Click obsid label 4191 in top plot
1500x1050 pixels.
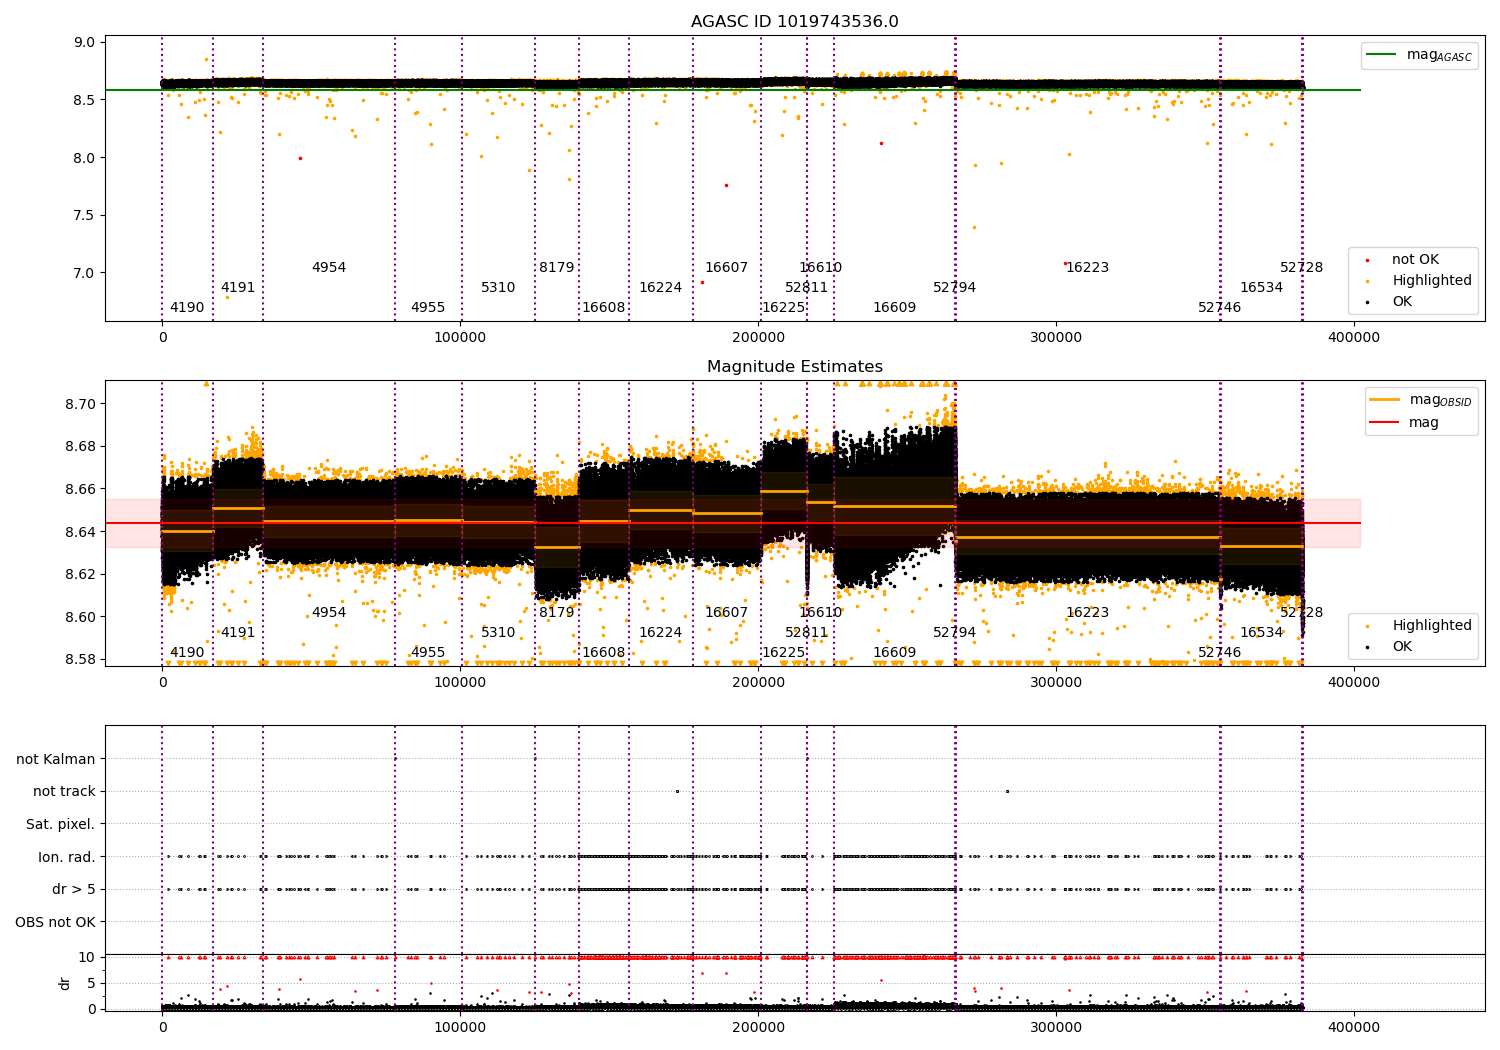point(238,287)
